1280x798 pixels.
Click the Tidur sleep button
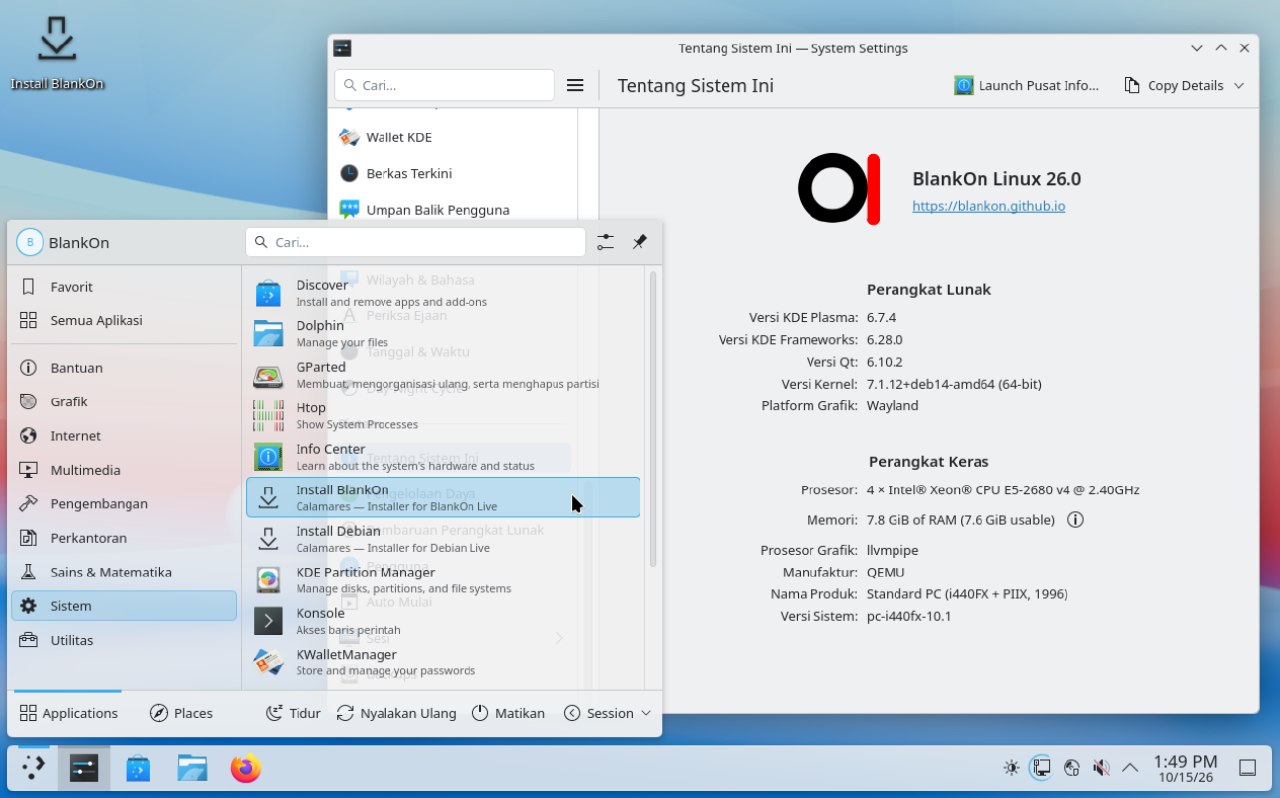293,713
